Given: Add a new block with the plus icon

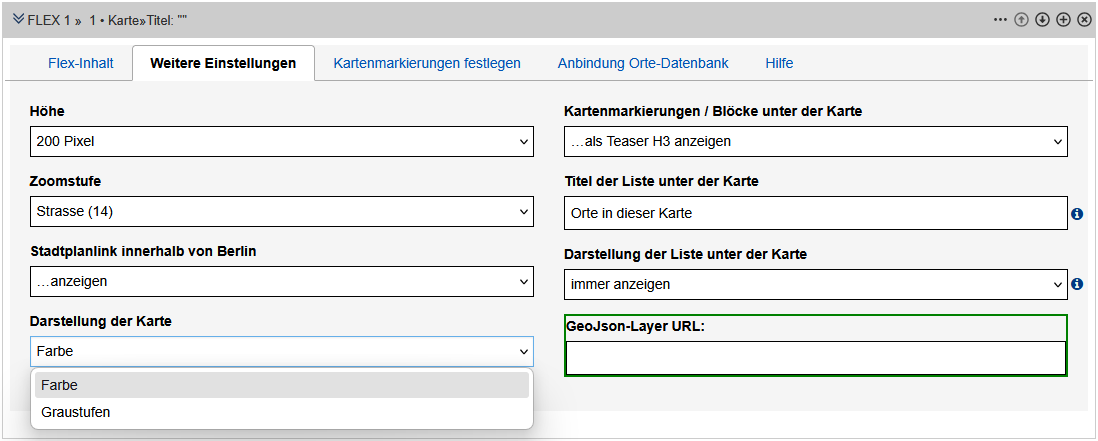Looking at the screenshot, I should 1063,20.
